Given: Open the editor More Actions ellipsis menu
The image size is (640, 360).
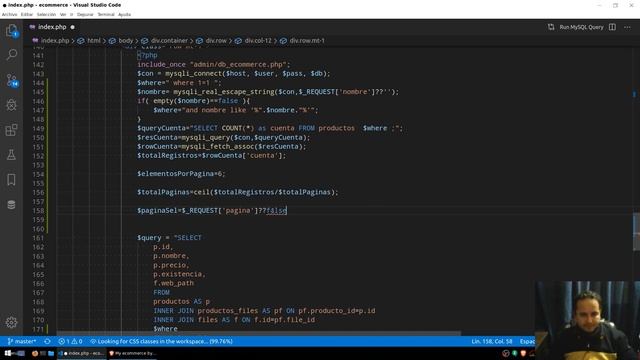Looking at the screenshot, I should pyautogui.click(x=627, y=27).
